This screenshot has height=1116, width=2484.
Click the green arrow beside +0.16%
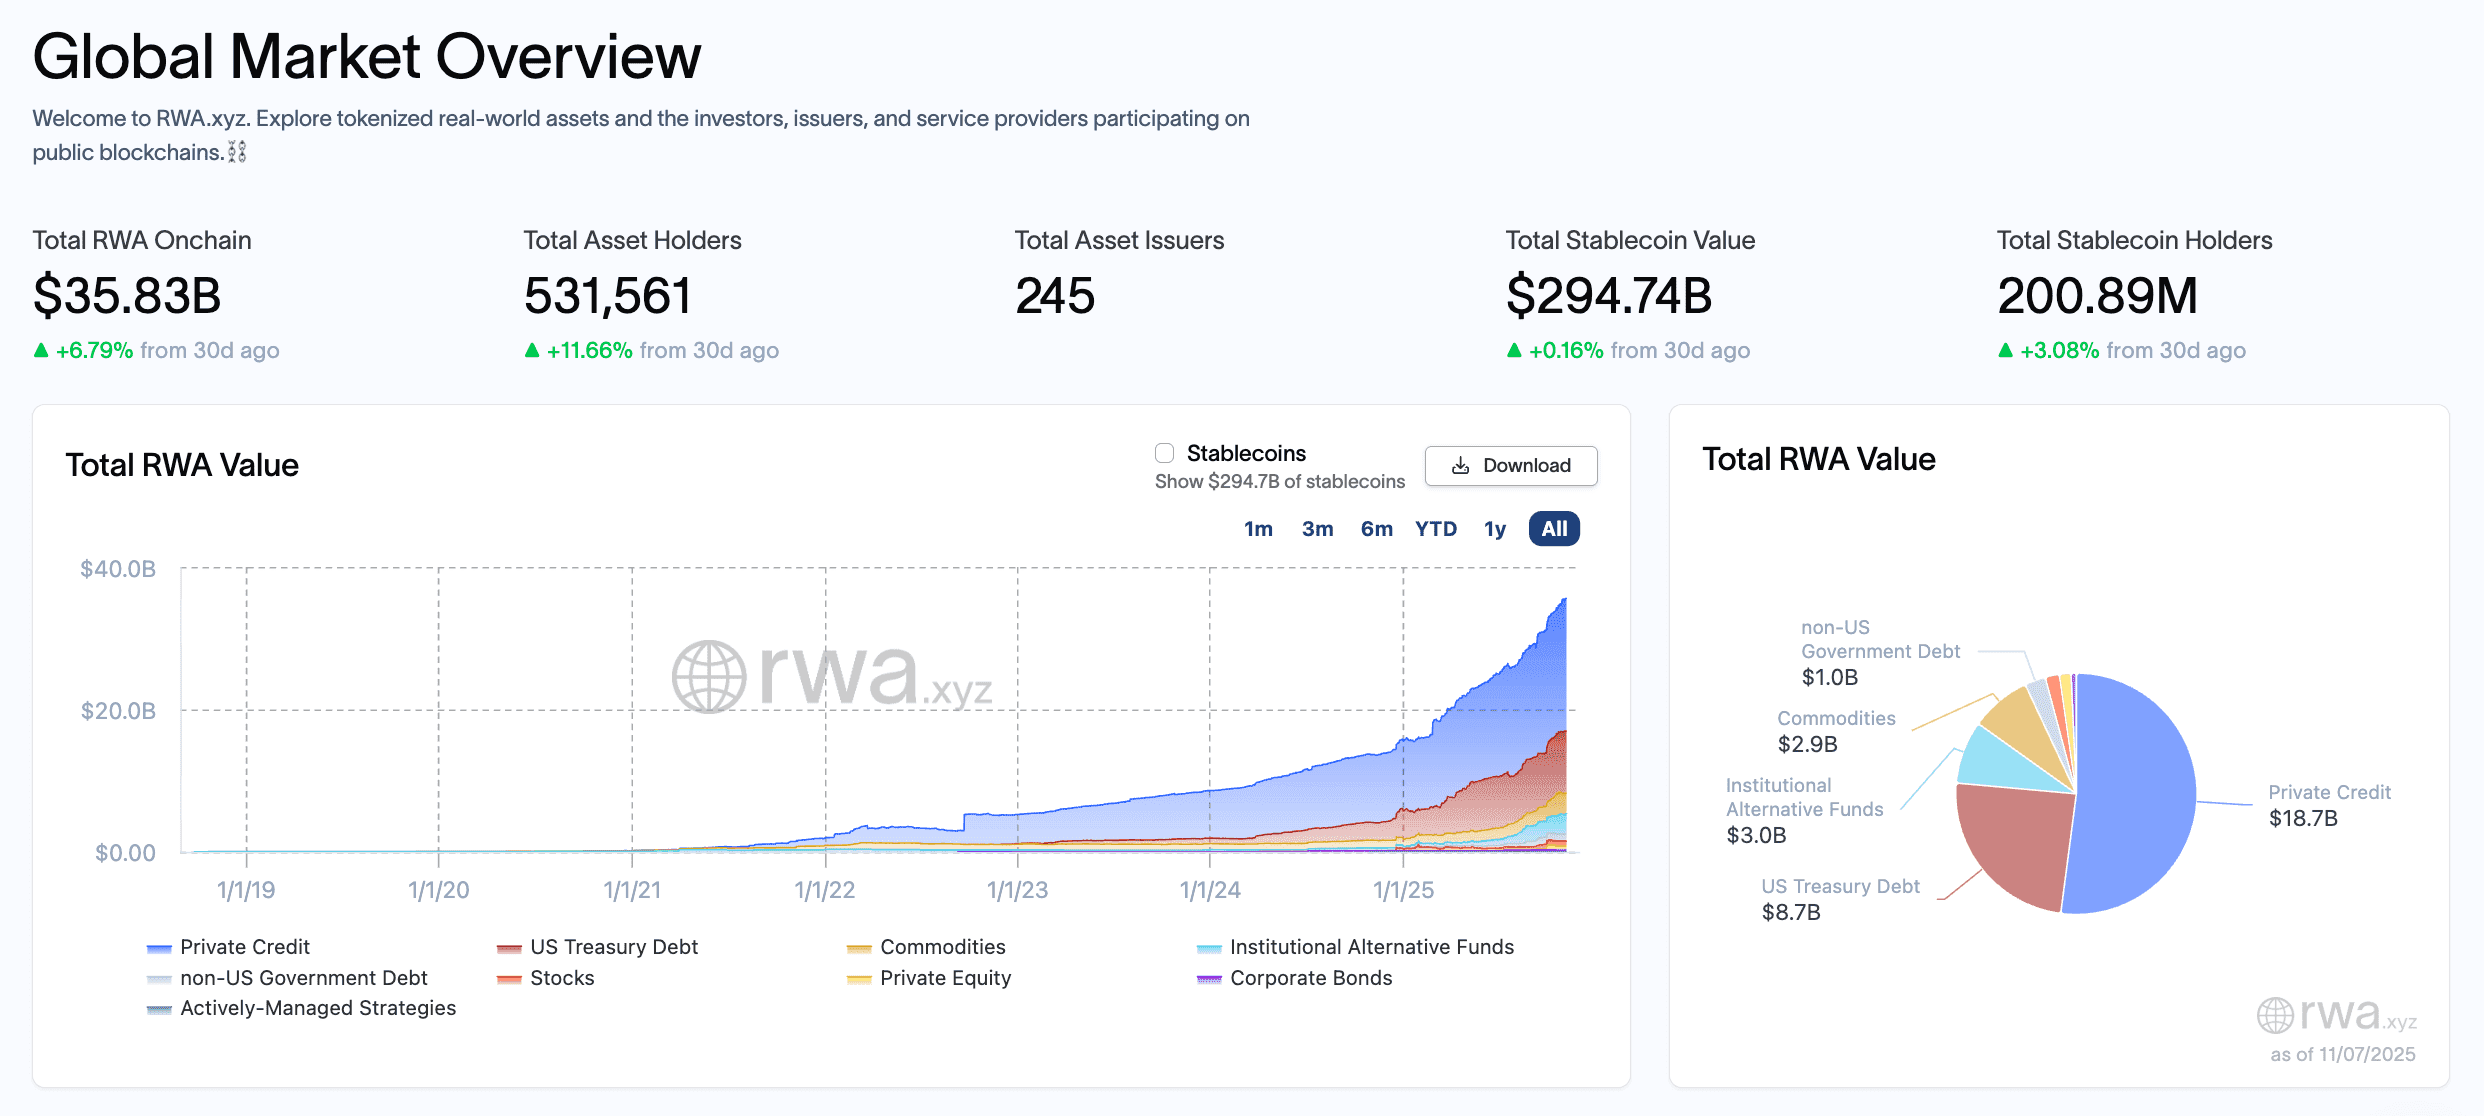tap(1514, 350)
